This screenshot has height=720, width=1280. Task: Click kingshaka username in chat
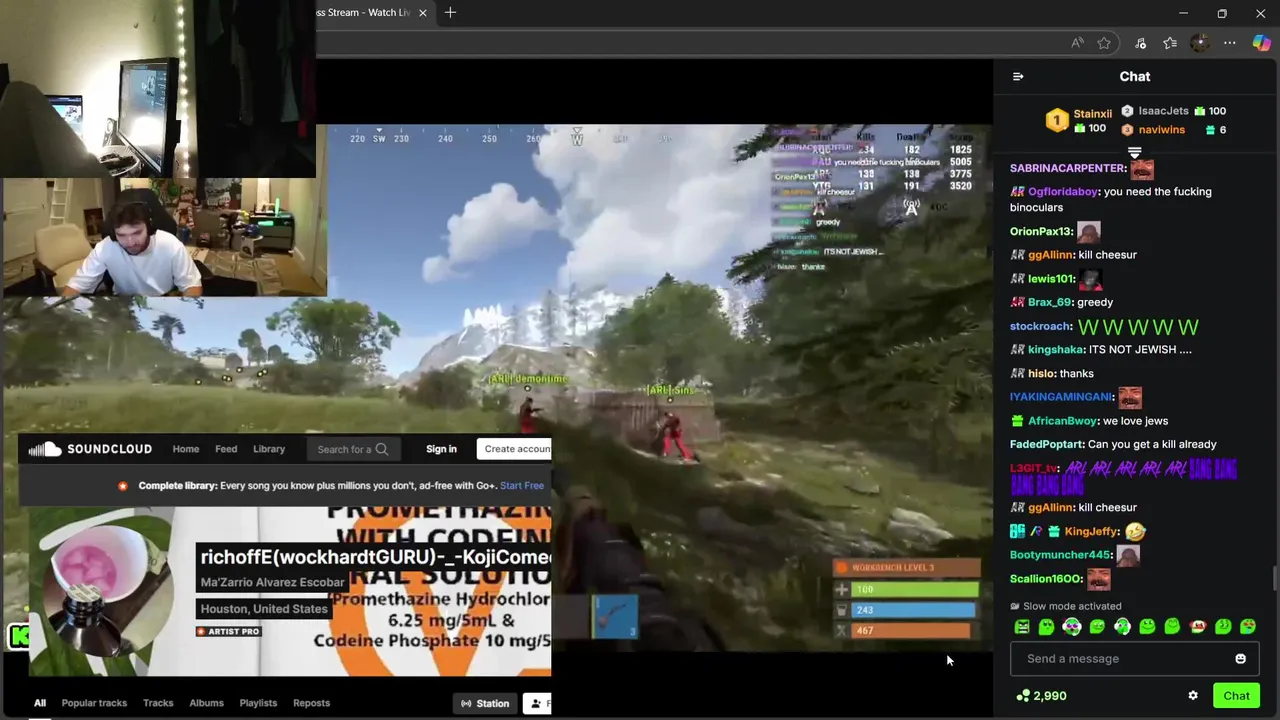tap(1056, 350)
